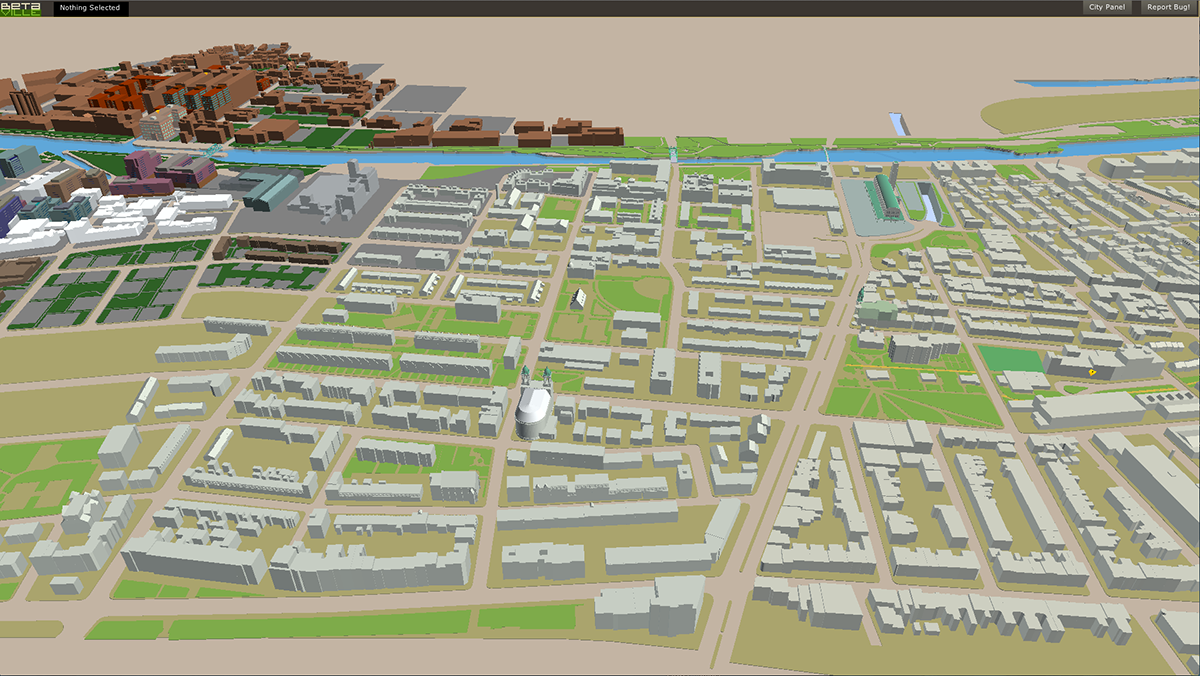The height and width of the screenshot is (676, 1200).
Task: Click the left green-topped church tower
Action: 525,378
